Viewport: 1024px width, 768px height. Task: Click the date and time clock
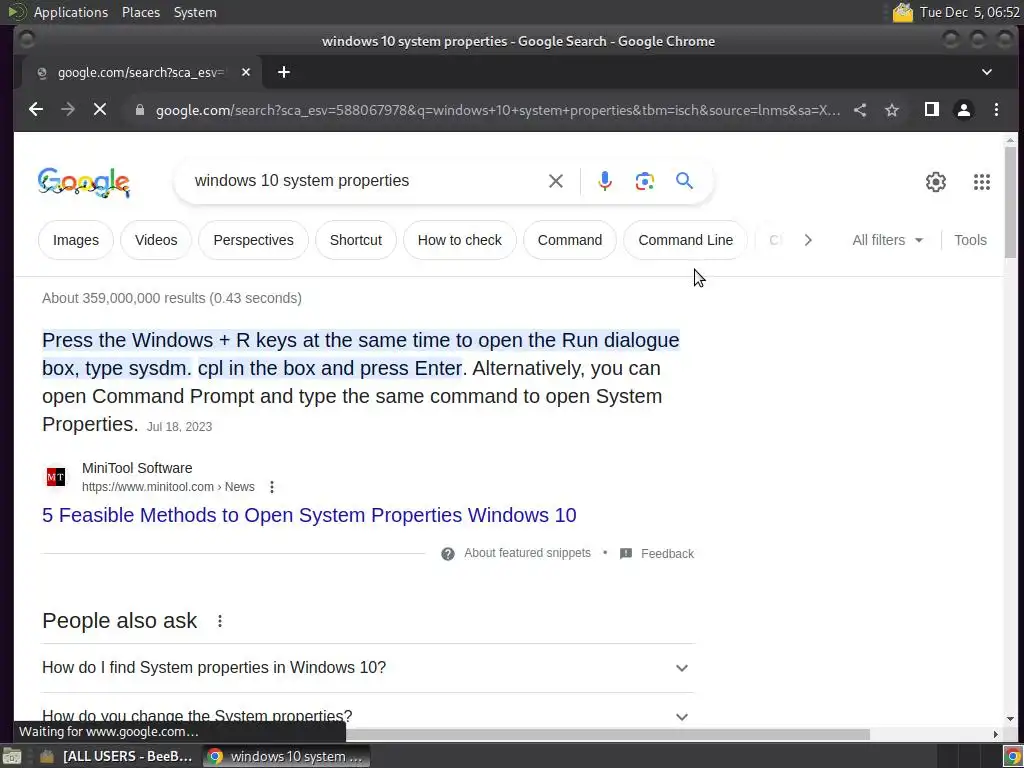[x=969, y=12]
